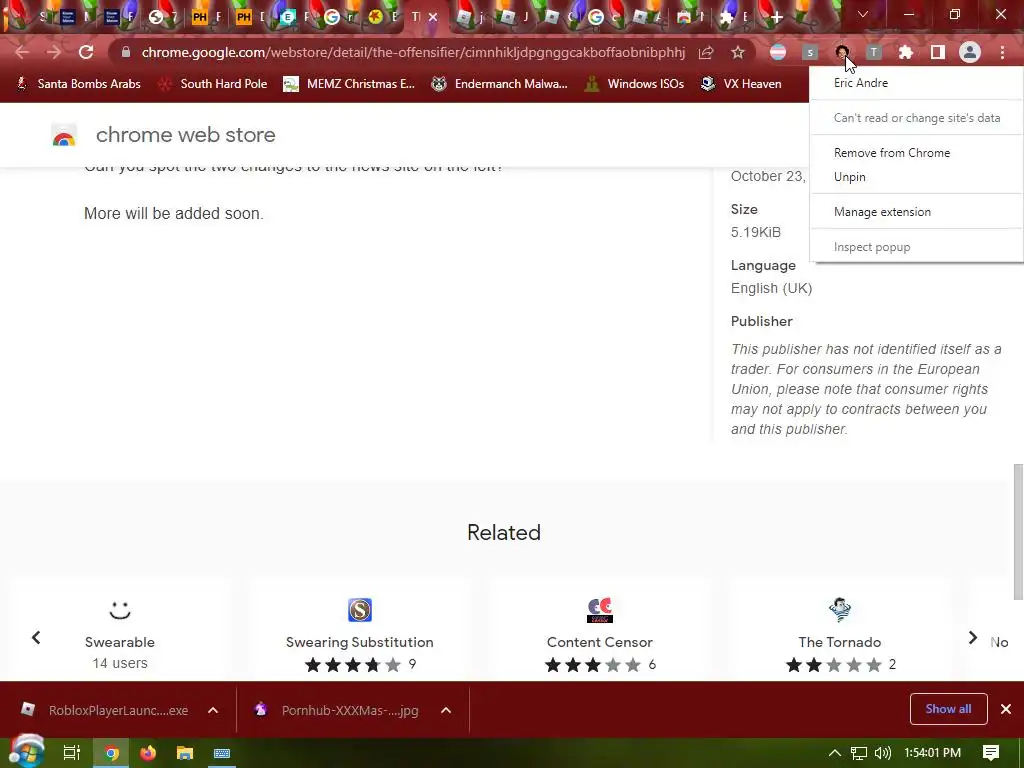Choose 'Remove from Chrome' menu entry
The image size is (1024, 768).
pyautogui.click(x=916, y=153)
